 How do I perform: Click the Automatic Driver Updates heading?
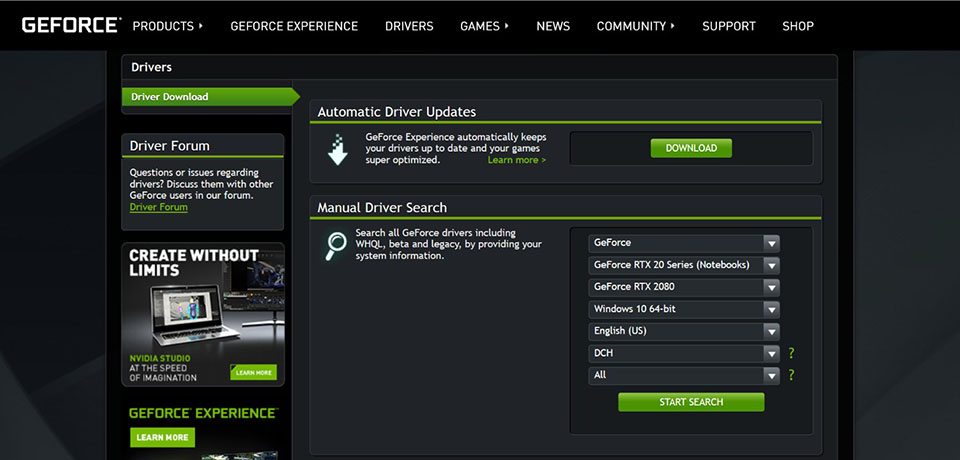click(x=397, y=112)
